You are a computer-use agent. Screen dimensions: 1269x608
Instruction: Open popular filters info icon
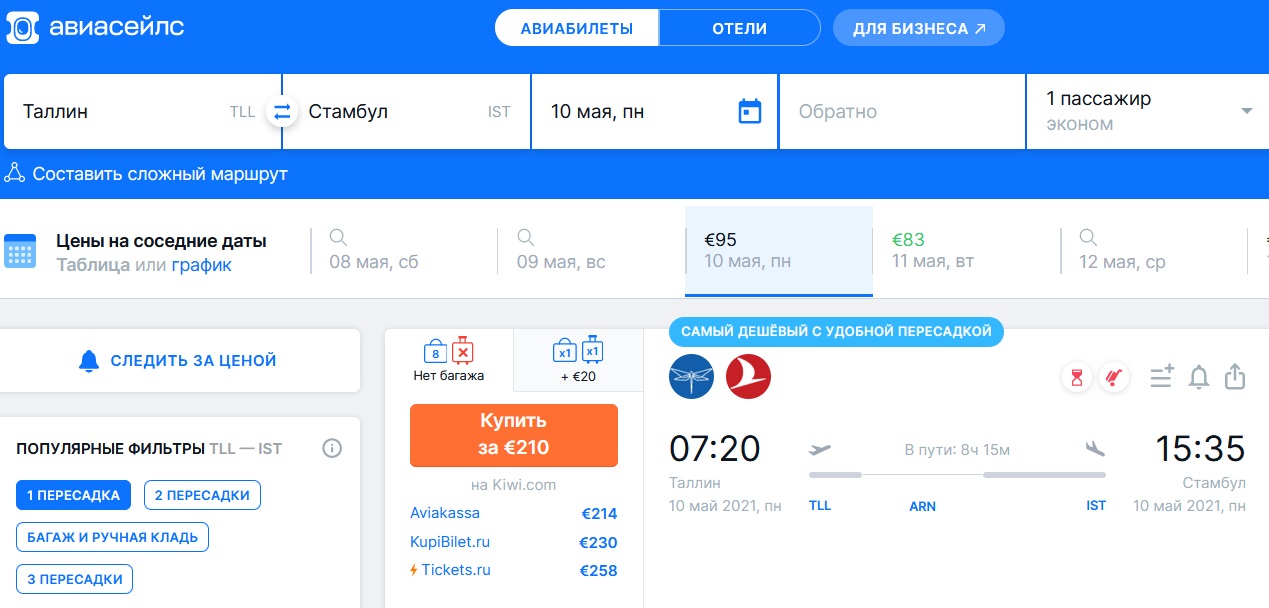pos(332,449)
